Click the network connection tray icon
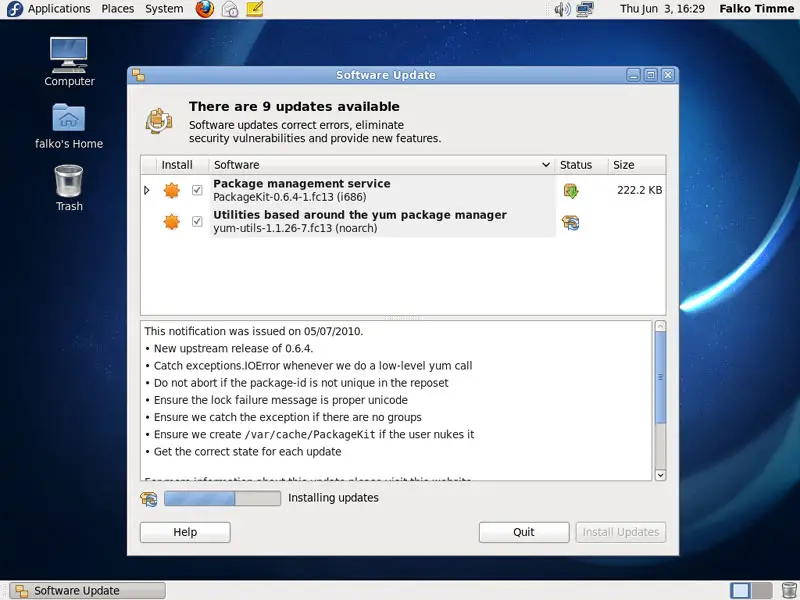The width and height of the screenshot is (800, 600). pyautogui.click(x=585, y=9)
